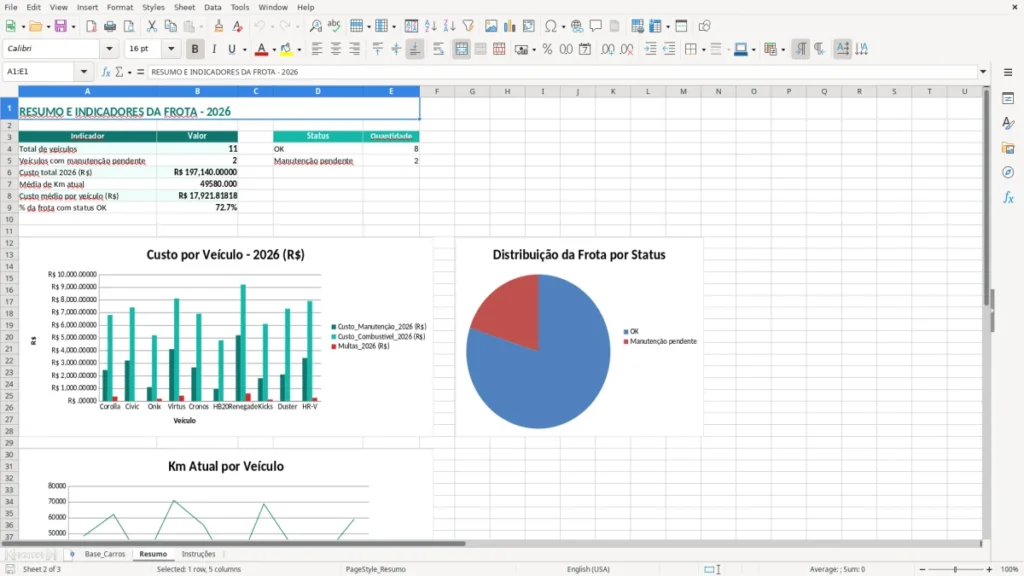Click row header 10

click(x=9, y=219)
